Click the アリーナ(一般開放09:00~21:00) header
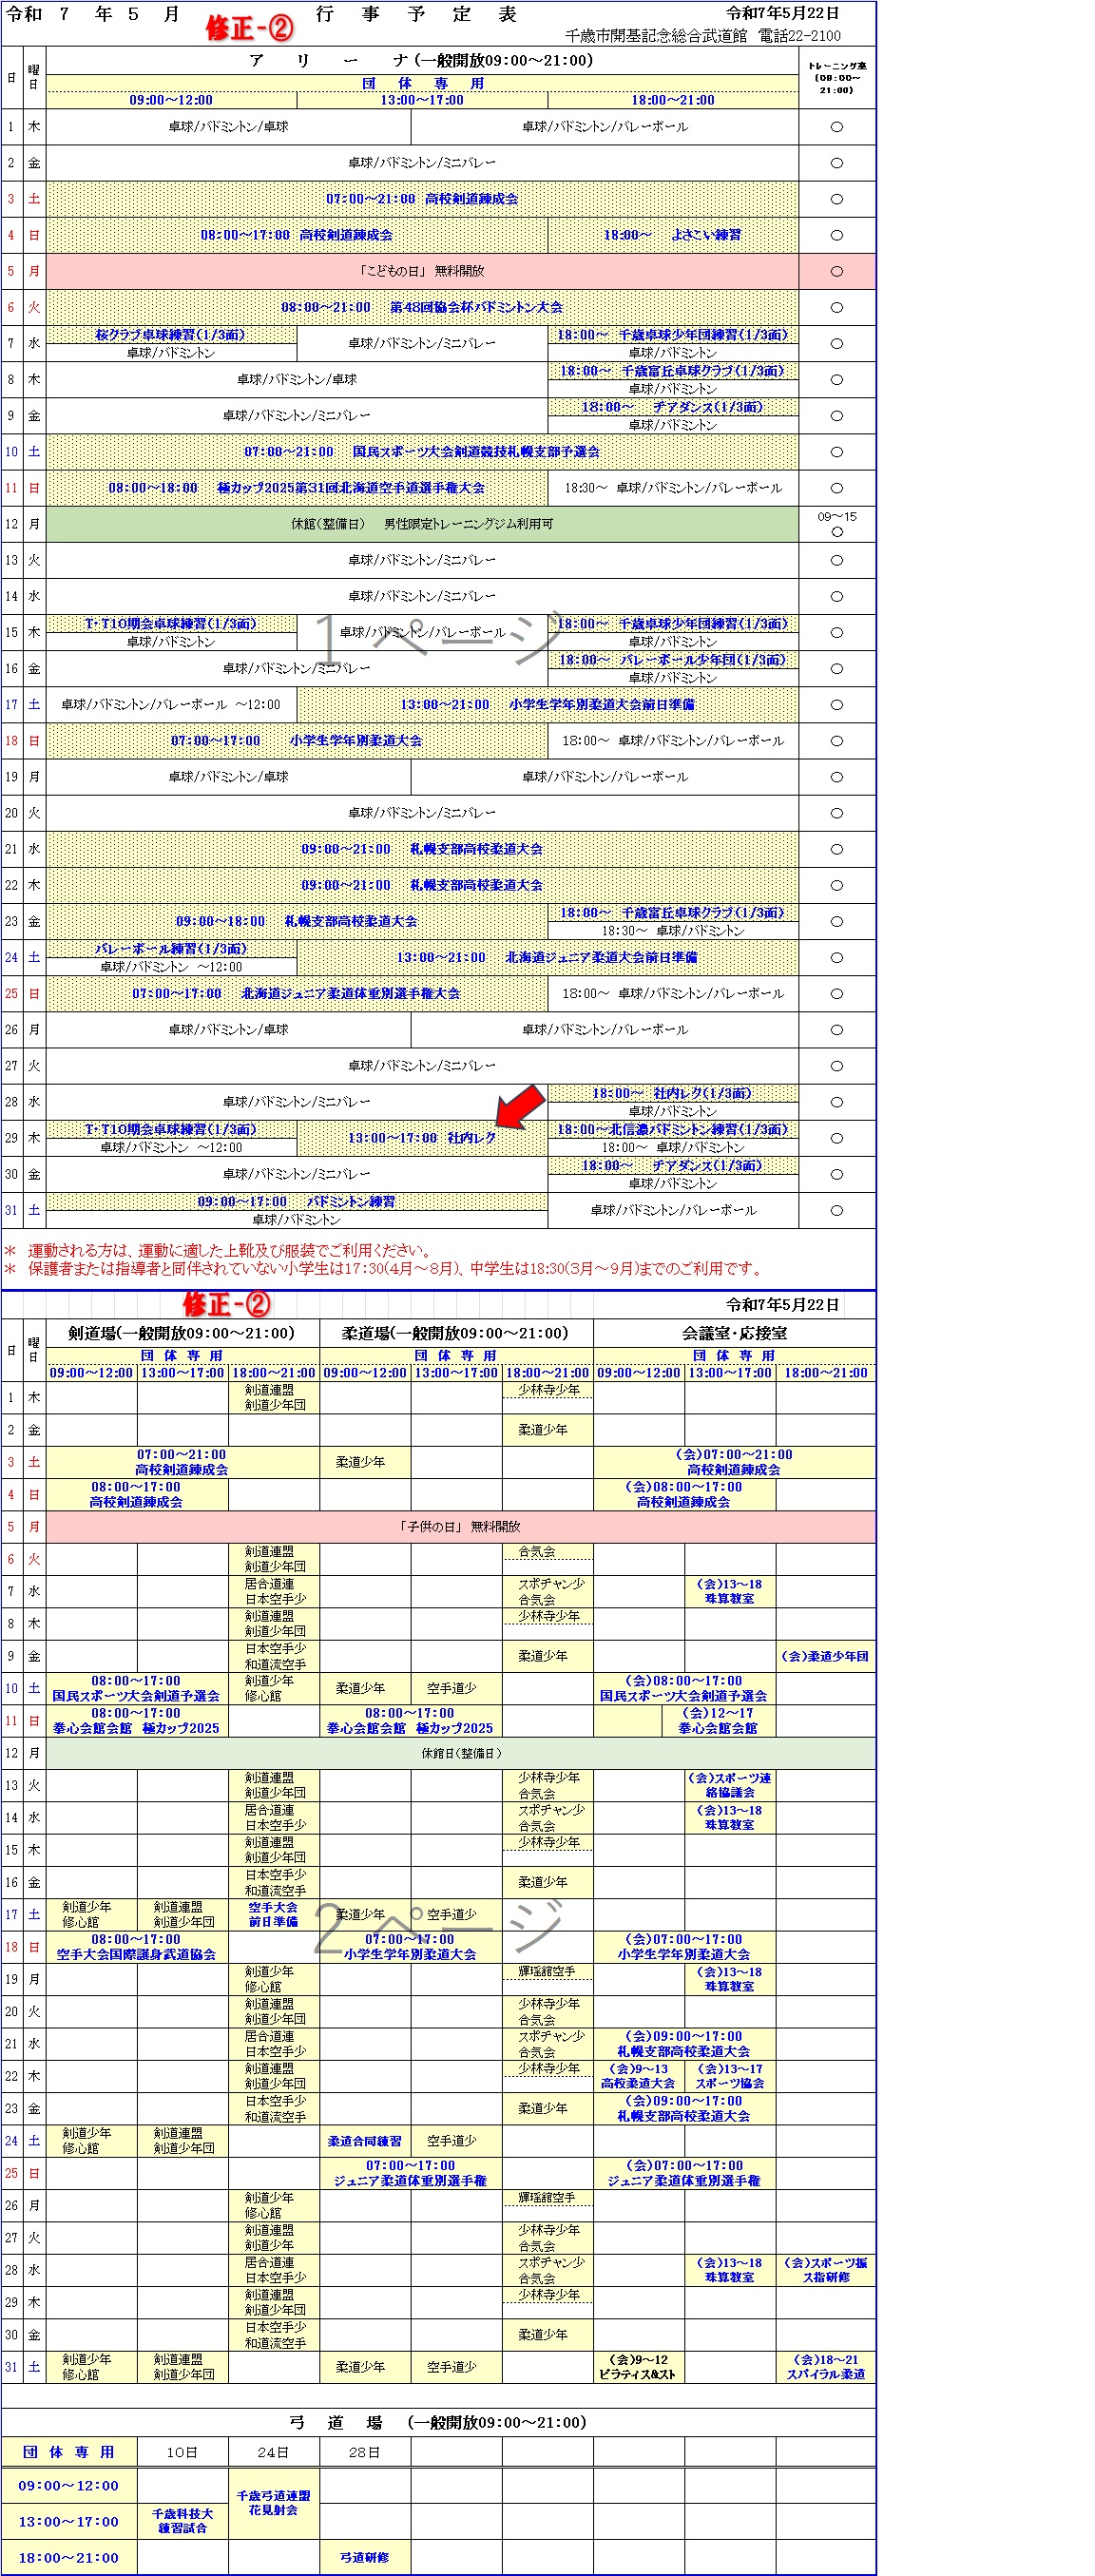Image resolution: width=1095 pixels, height=2576 pixels. click(x=422, y=60)
